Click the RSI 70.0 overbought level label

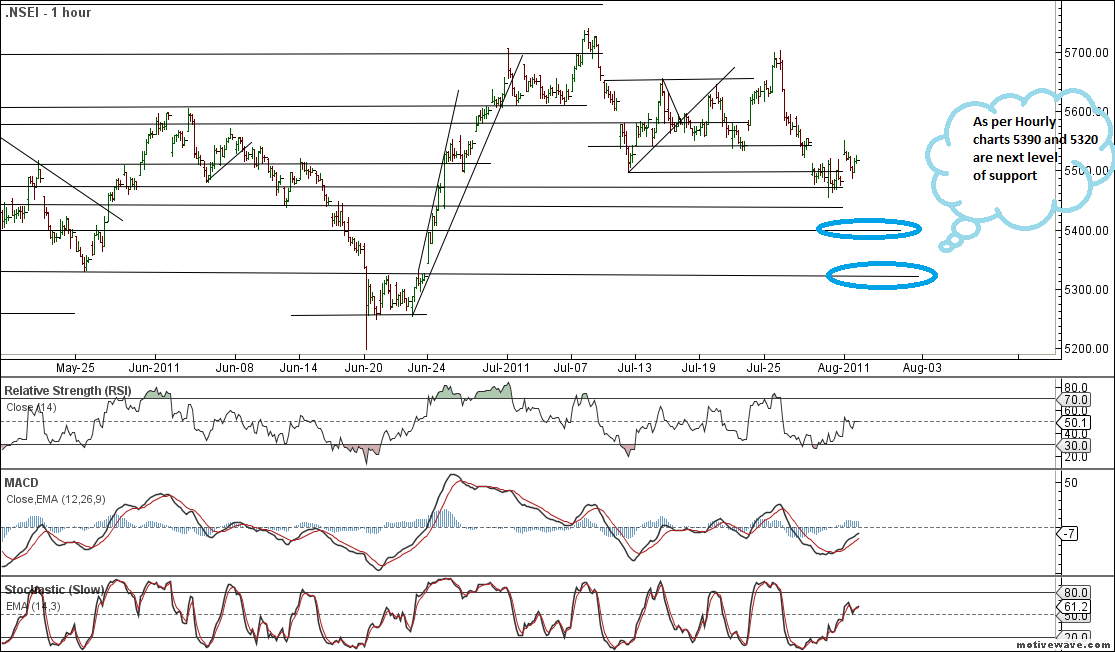point(1075,399)
